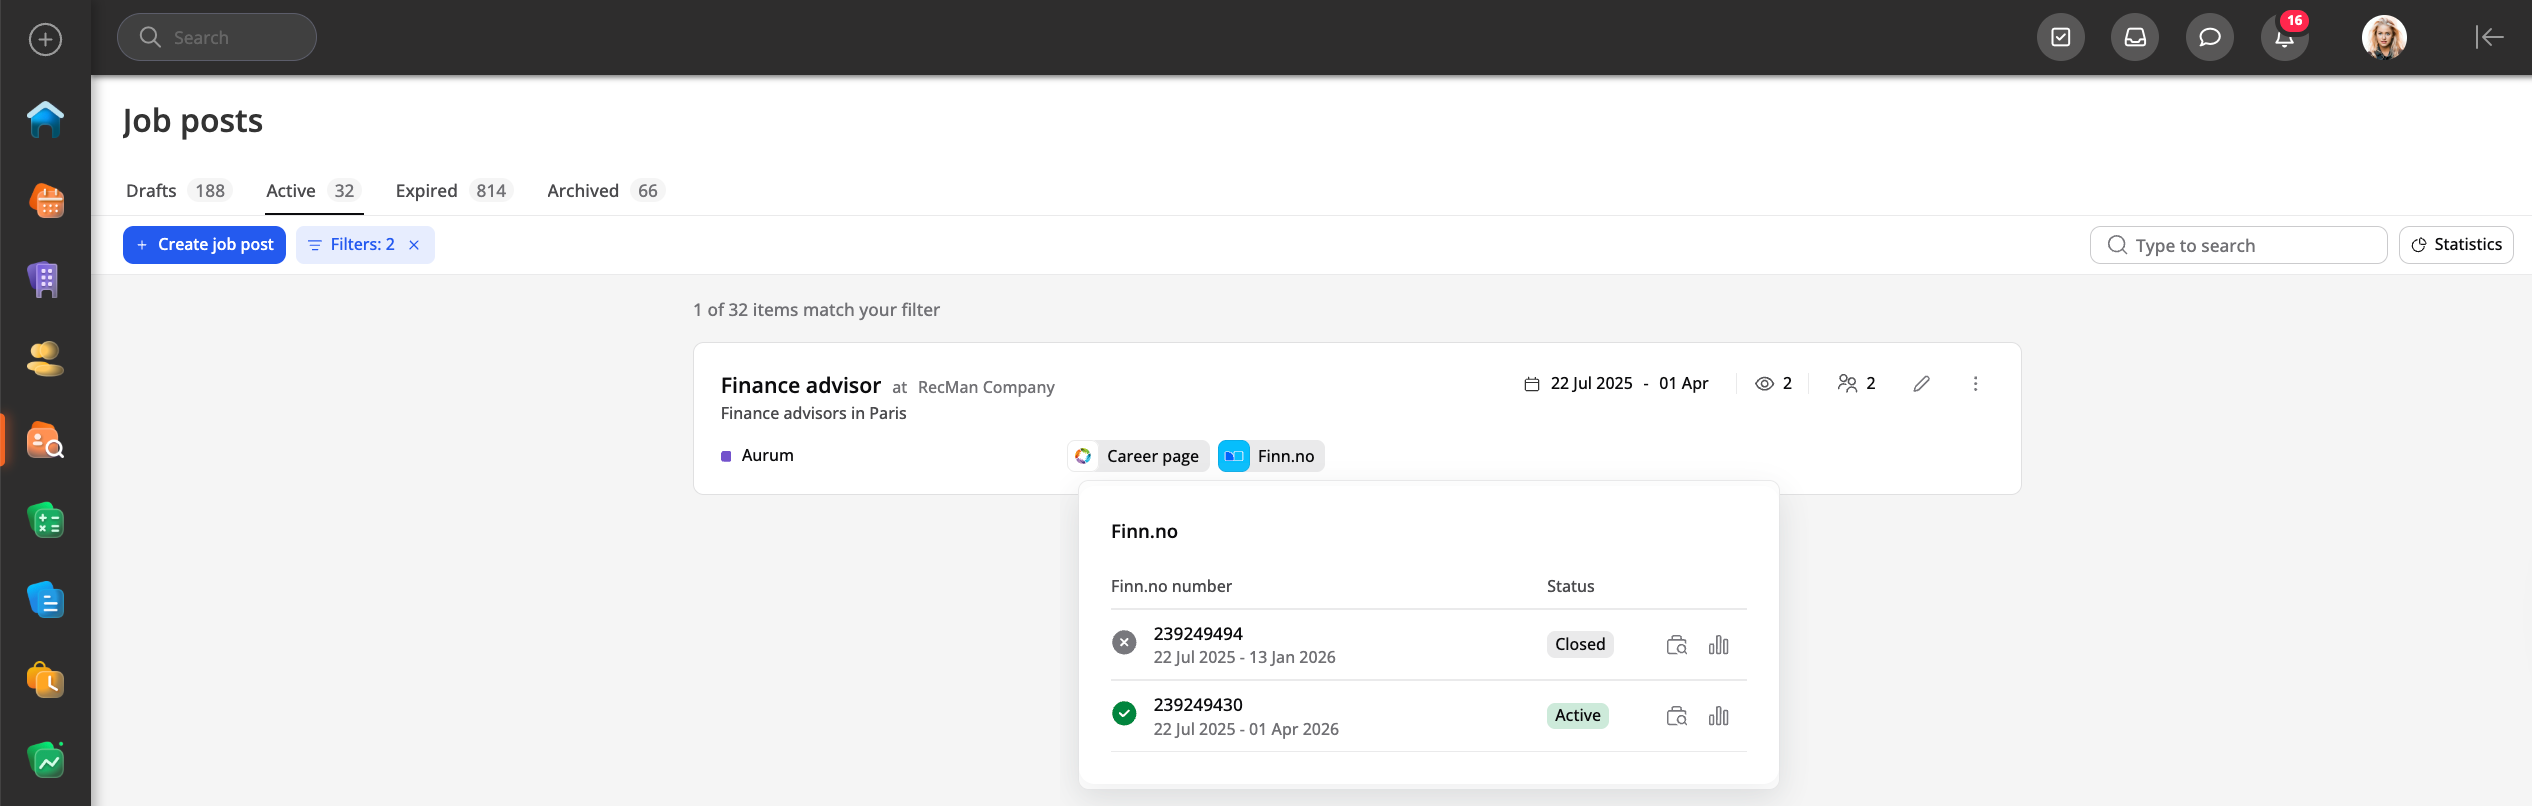The image size is (2532, 806).
Task: Switch to the Drafts tab
Action: click(x=177, y=191)
